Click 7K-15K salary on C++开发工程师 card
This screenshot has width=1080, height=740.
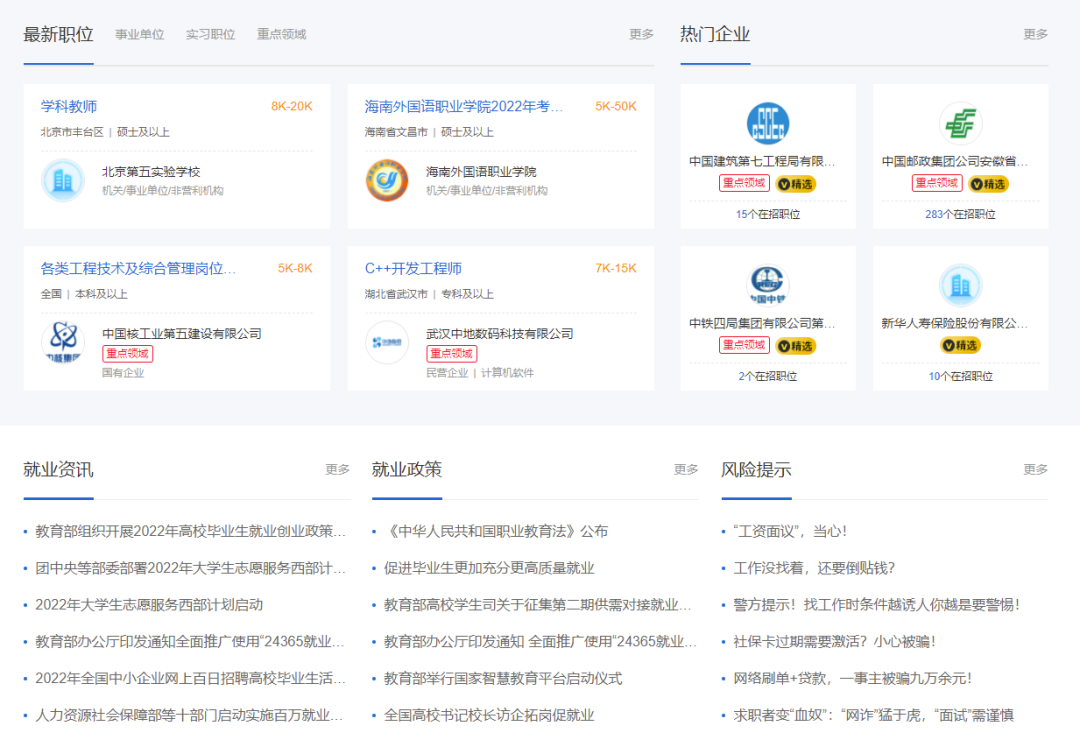616,268
